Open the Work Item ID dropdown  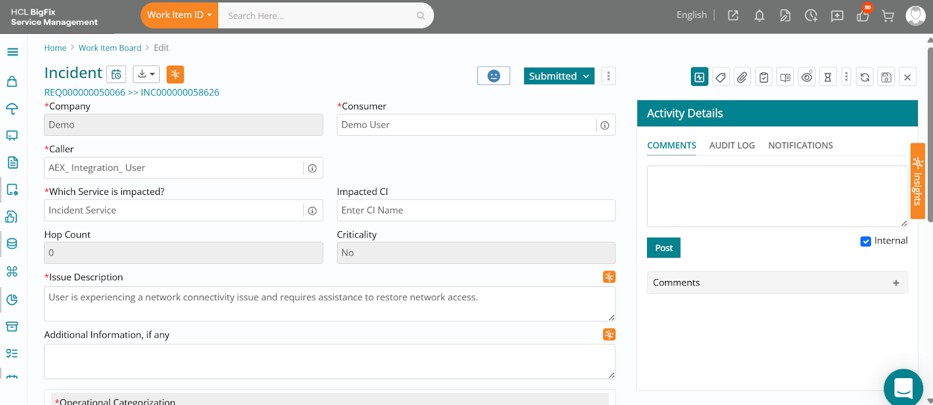[179, 15]
